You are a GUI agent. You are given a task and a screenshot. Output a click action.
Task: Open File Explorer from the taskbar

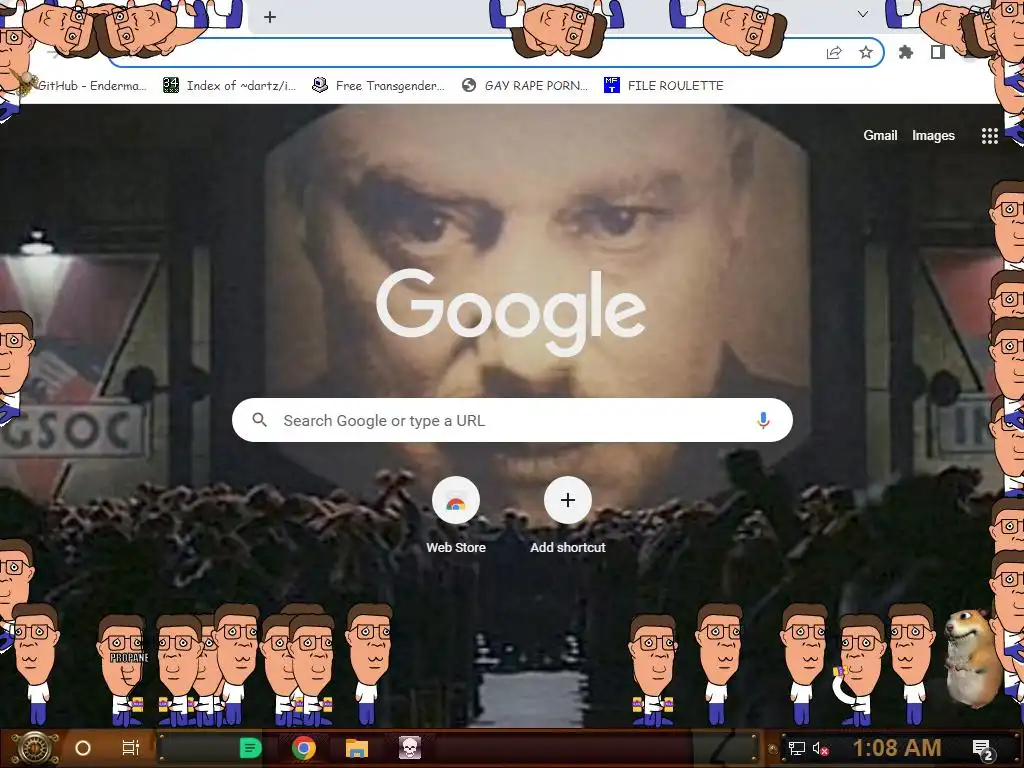tap(357, 748)
